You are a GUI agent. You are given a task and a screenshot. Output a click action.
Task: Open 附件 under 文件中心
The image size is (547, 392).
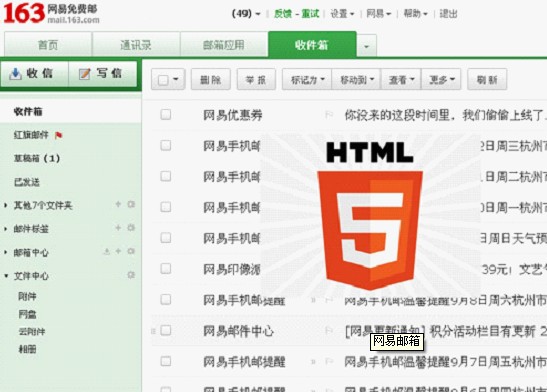(x=27, y=296)
